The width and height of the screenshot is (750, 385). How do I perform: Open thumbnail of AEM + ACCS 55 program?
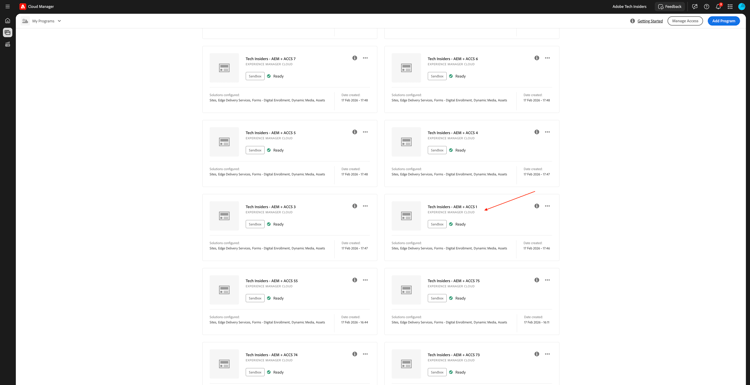click(x=224, y=290)
